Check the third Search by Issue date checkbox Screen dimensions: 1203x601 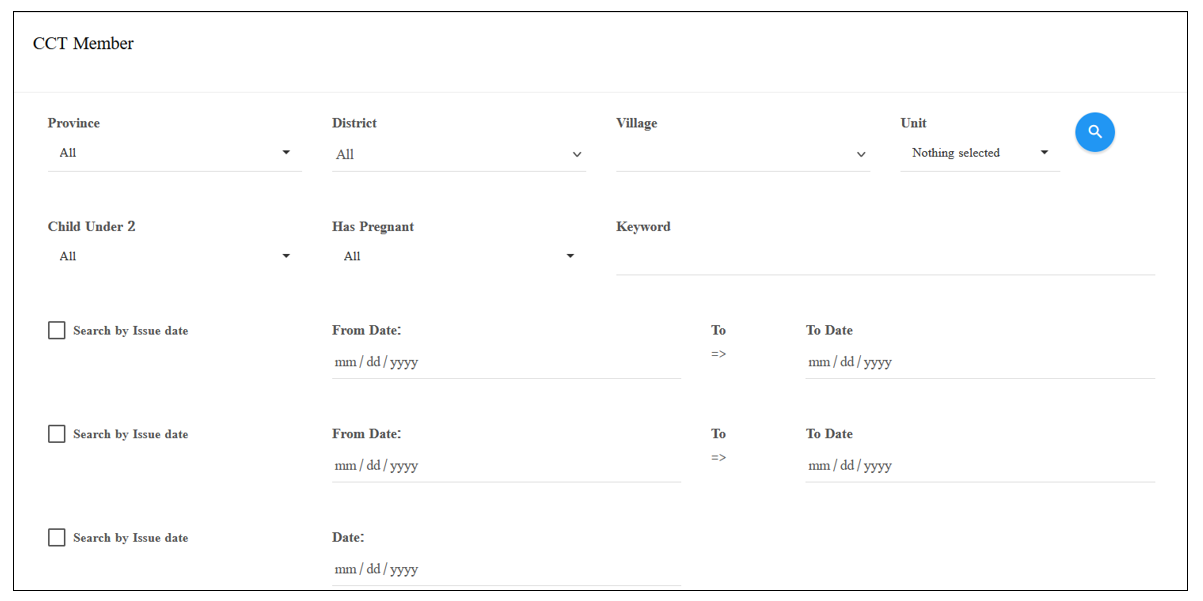pyautogui.click(x=57, y=538)
